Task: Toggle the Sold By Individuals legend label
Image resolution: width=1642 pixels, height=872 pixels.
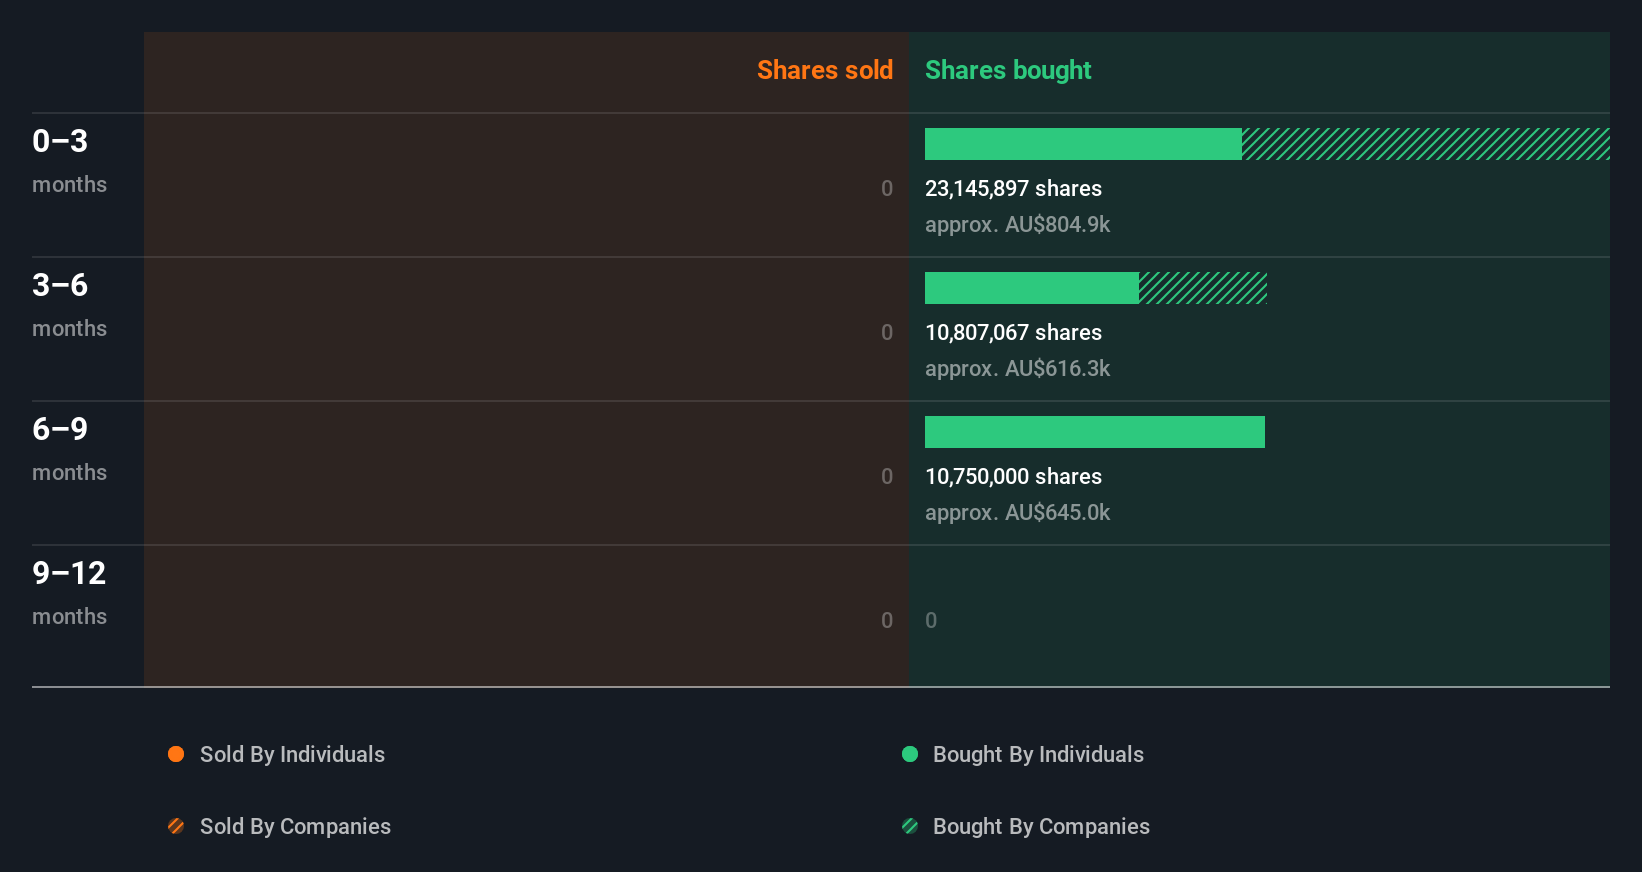Action: [x=292, y=754]
